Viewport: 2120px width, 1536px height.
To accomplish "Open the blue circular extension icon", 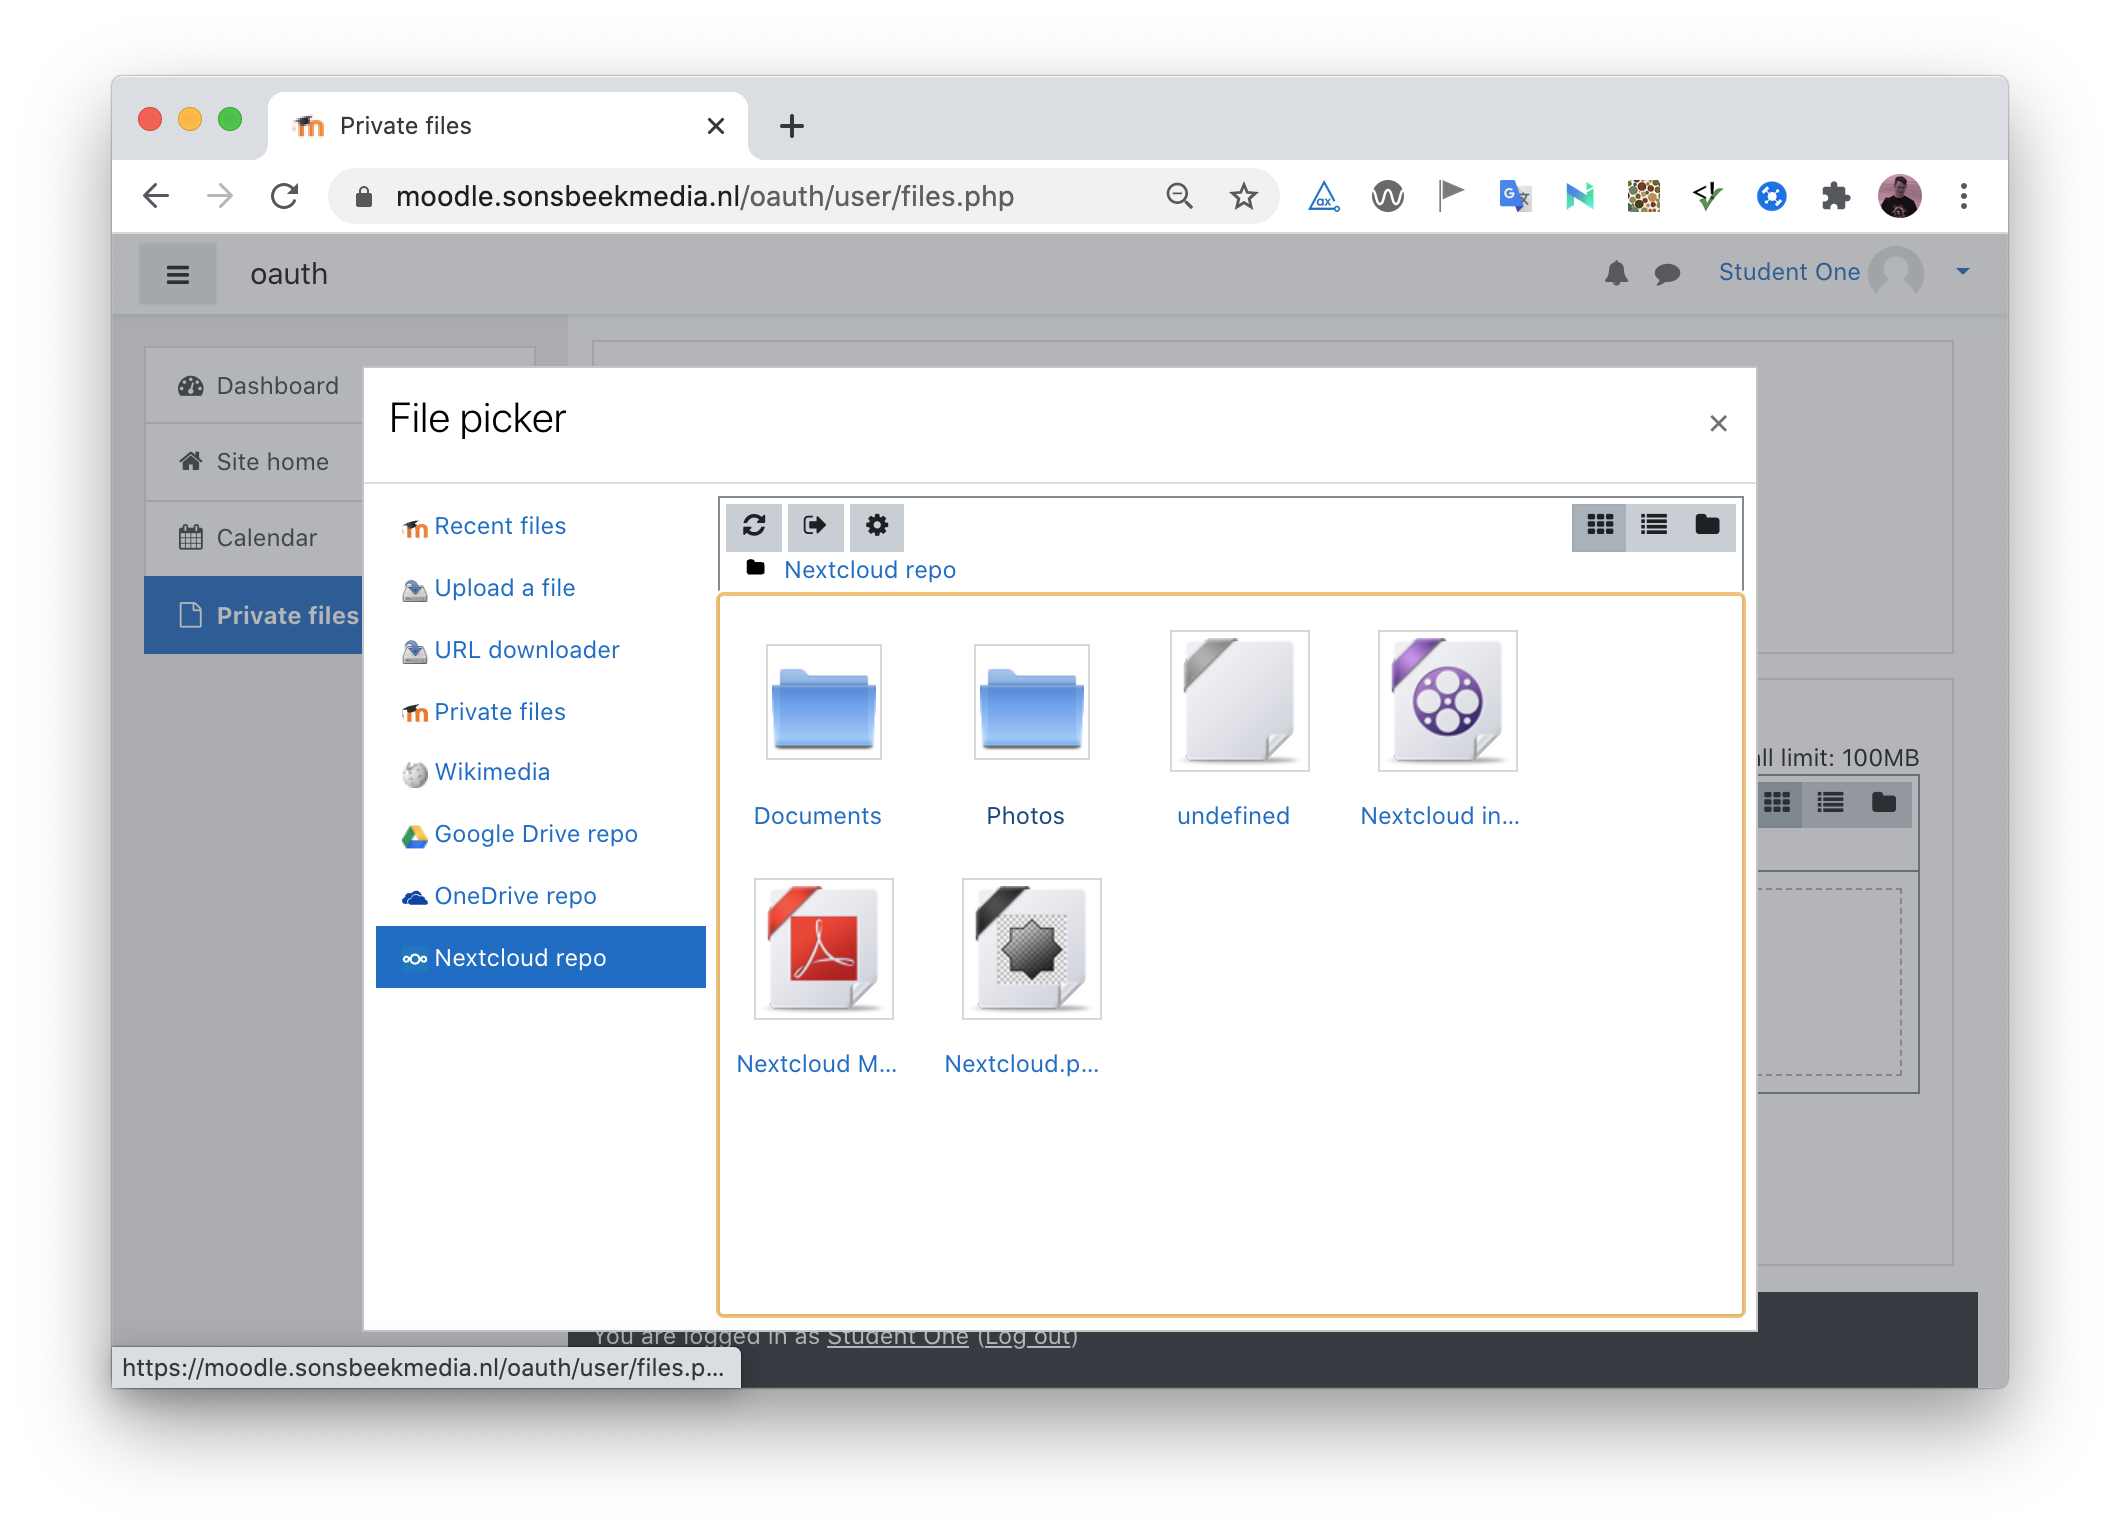I will tap(1771, 196).
